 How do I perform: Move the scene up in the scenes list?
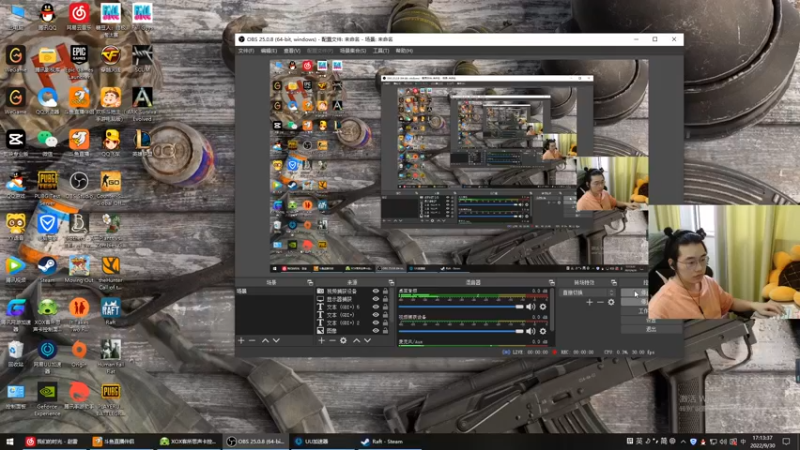pyautogui.click(x=265, y=340)
